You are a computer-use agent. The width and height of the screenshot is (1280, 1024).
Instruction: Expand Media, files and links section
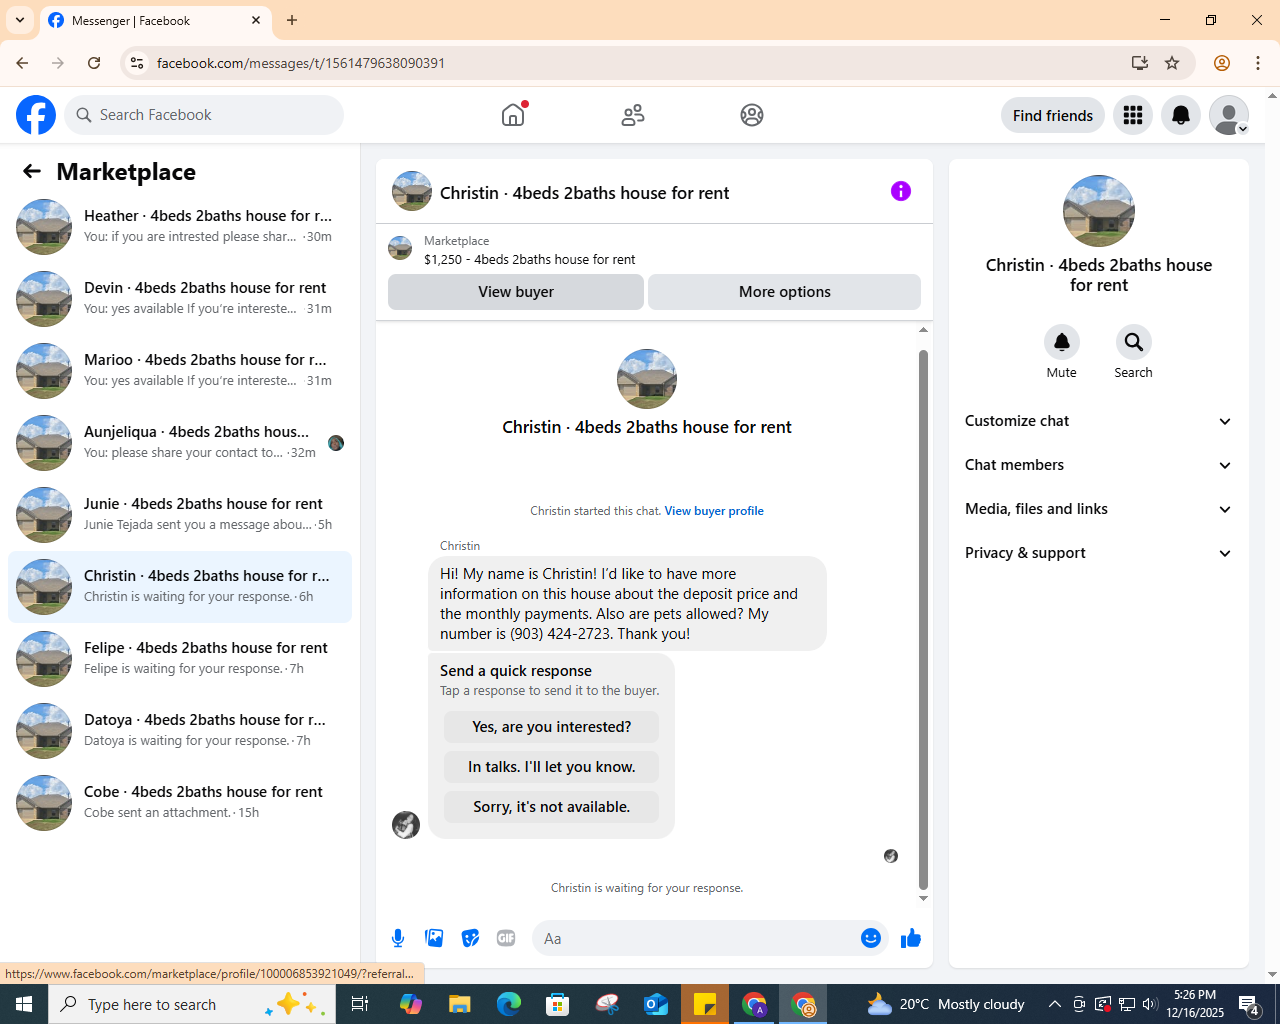click(1099, 509)
